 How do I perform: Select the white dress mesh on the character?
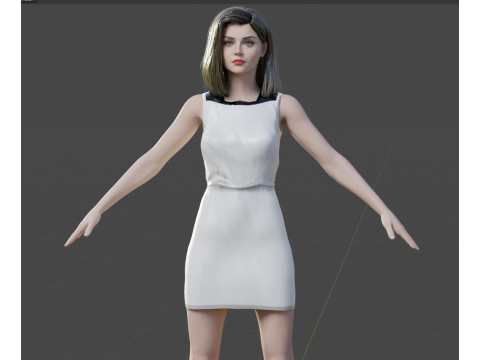coord(240,200)
